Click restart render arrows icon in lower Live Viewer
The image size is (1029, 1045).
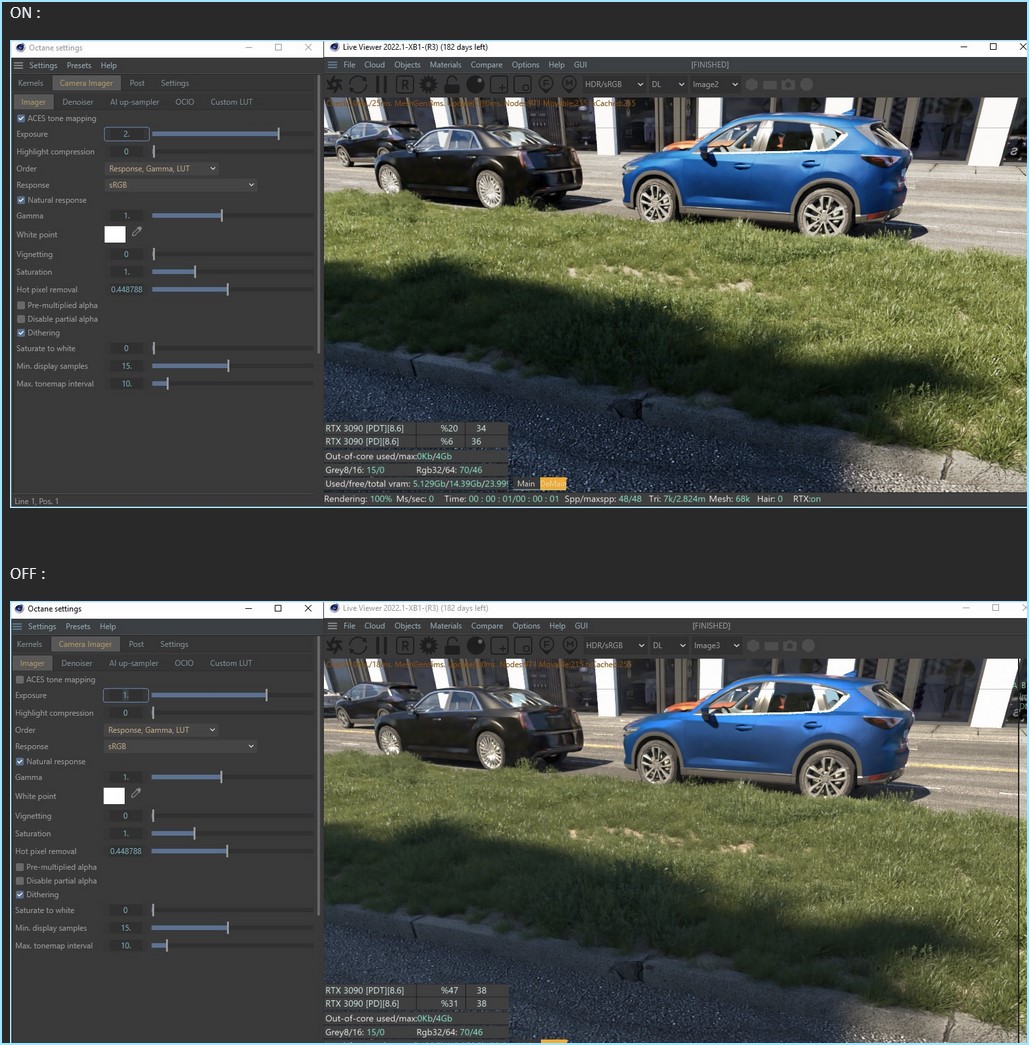point(358,646)
